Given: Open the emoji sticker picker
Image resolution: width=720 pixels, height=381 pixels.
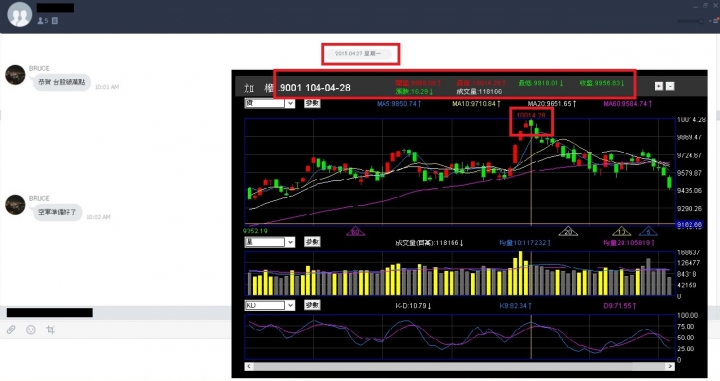Looking at the screenshot, I should pos(31,330).
